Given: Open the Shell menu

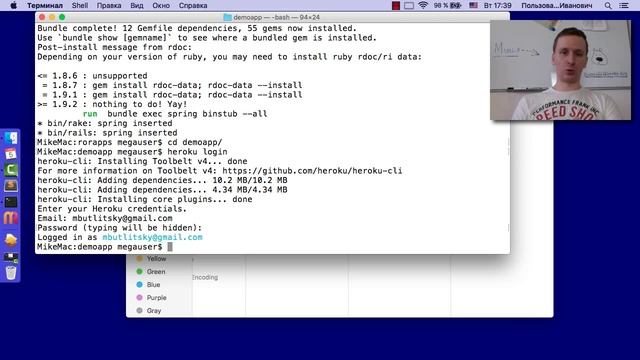Looking at the screenshot, I should [80, 6].
